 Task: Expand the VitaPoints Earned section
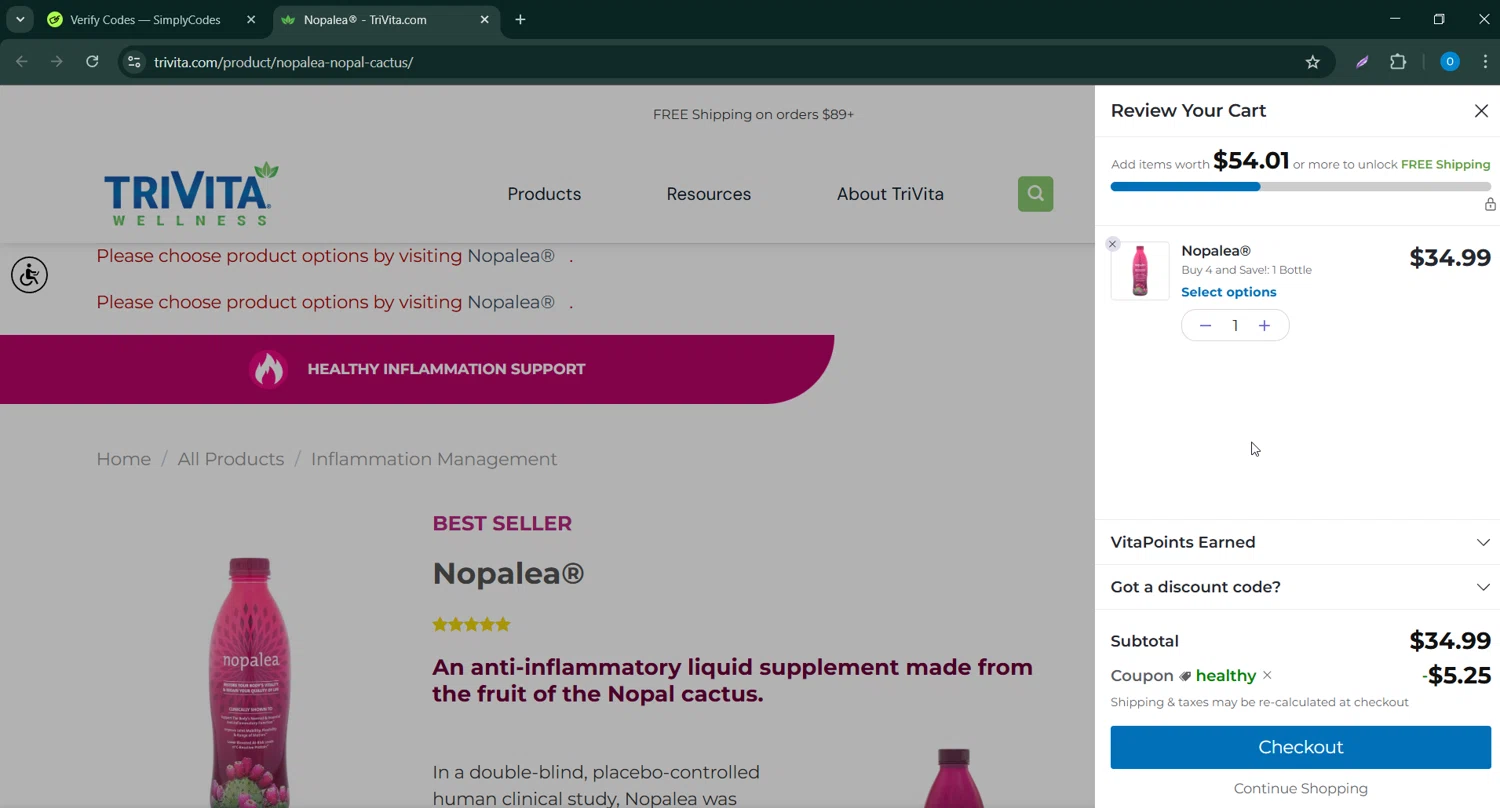tap(1300, 542)
